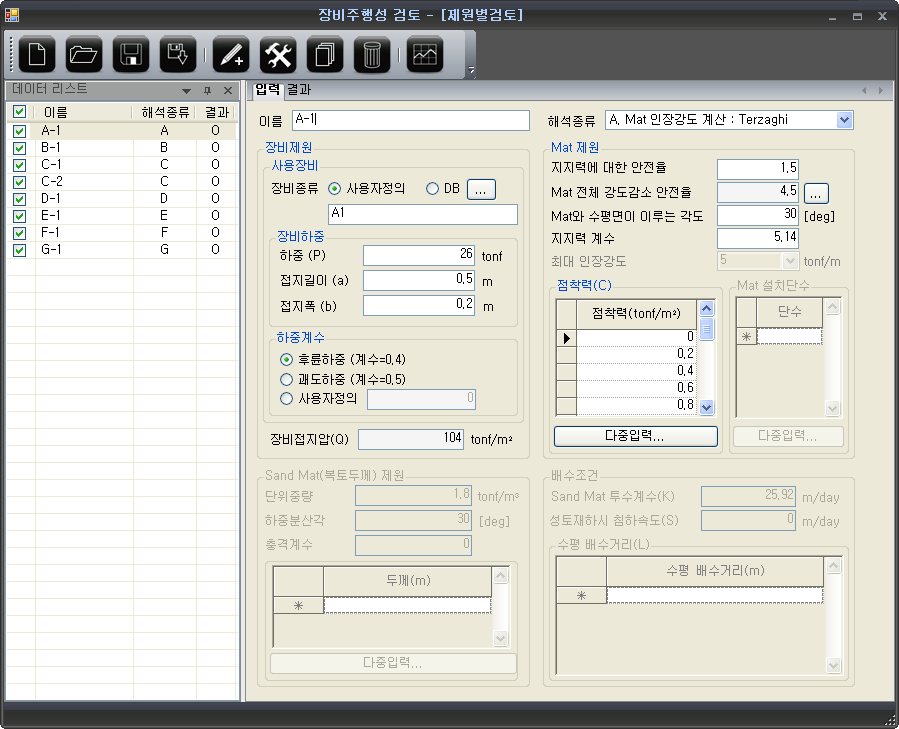The height and width of the screenshot is (729, 899).
Task: Click the 접지길이 (a) input field
Action: [x=419, y=280]
